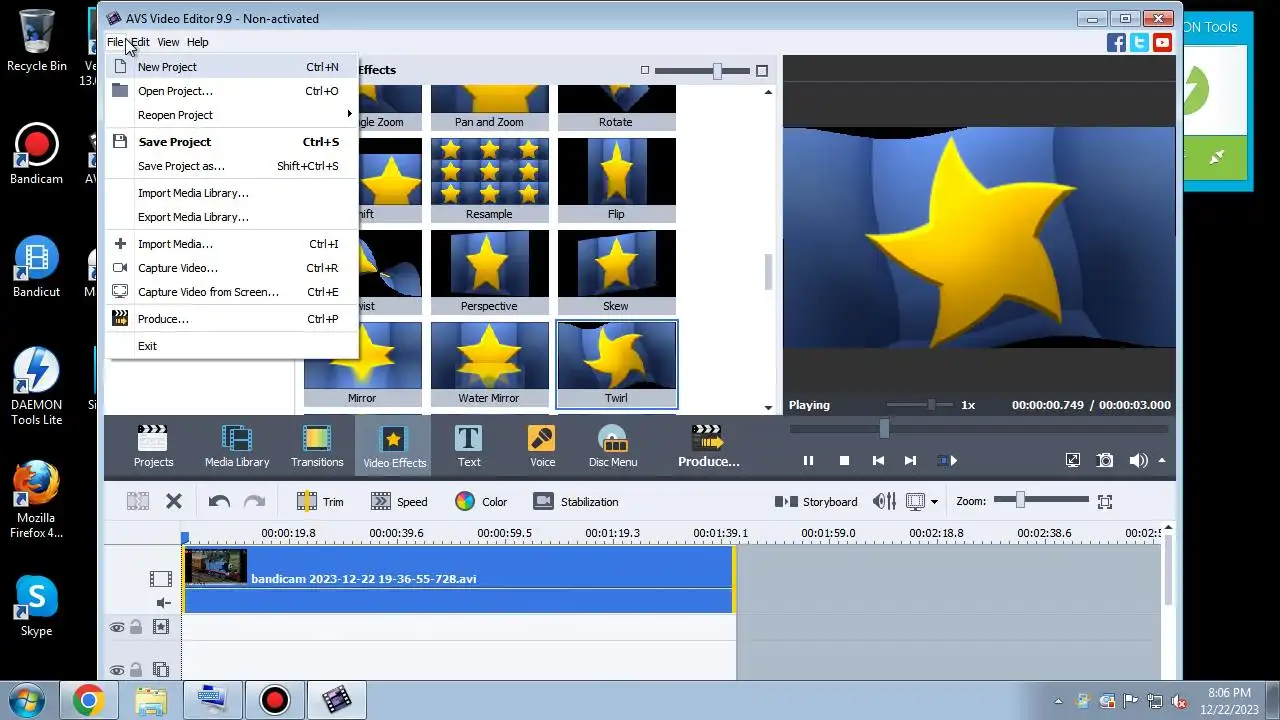Toggle Storyboard view
The height and width of the screenshot is (720, 1280).
[x=816, y=501]
